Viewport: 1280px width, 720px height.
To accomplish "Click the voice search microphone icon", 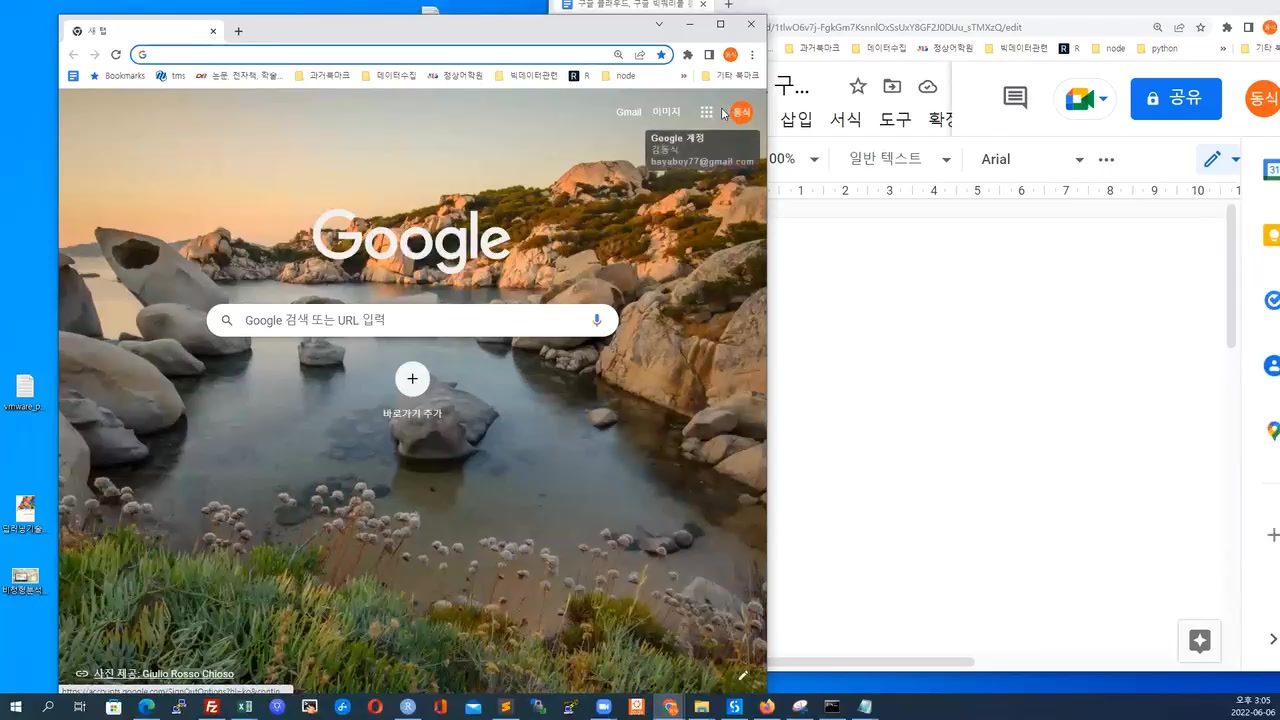I will tap(597, 320).
